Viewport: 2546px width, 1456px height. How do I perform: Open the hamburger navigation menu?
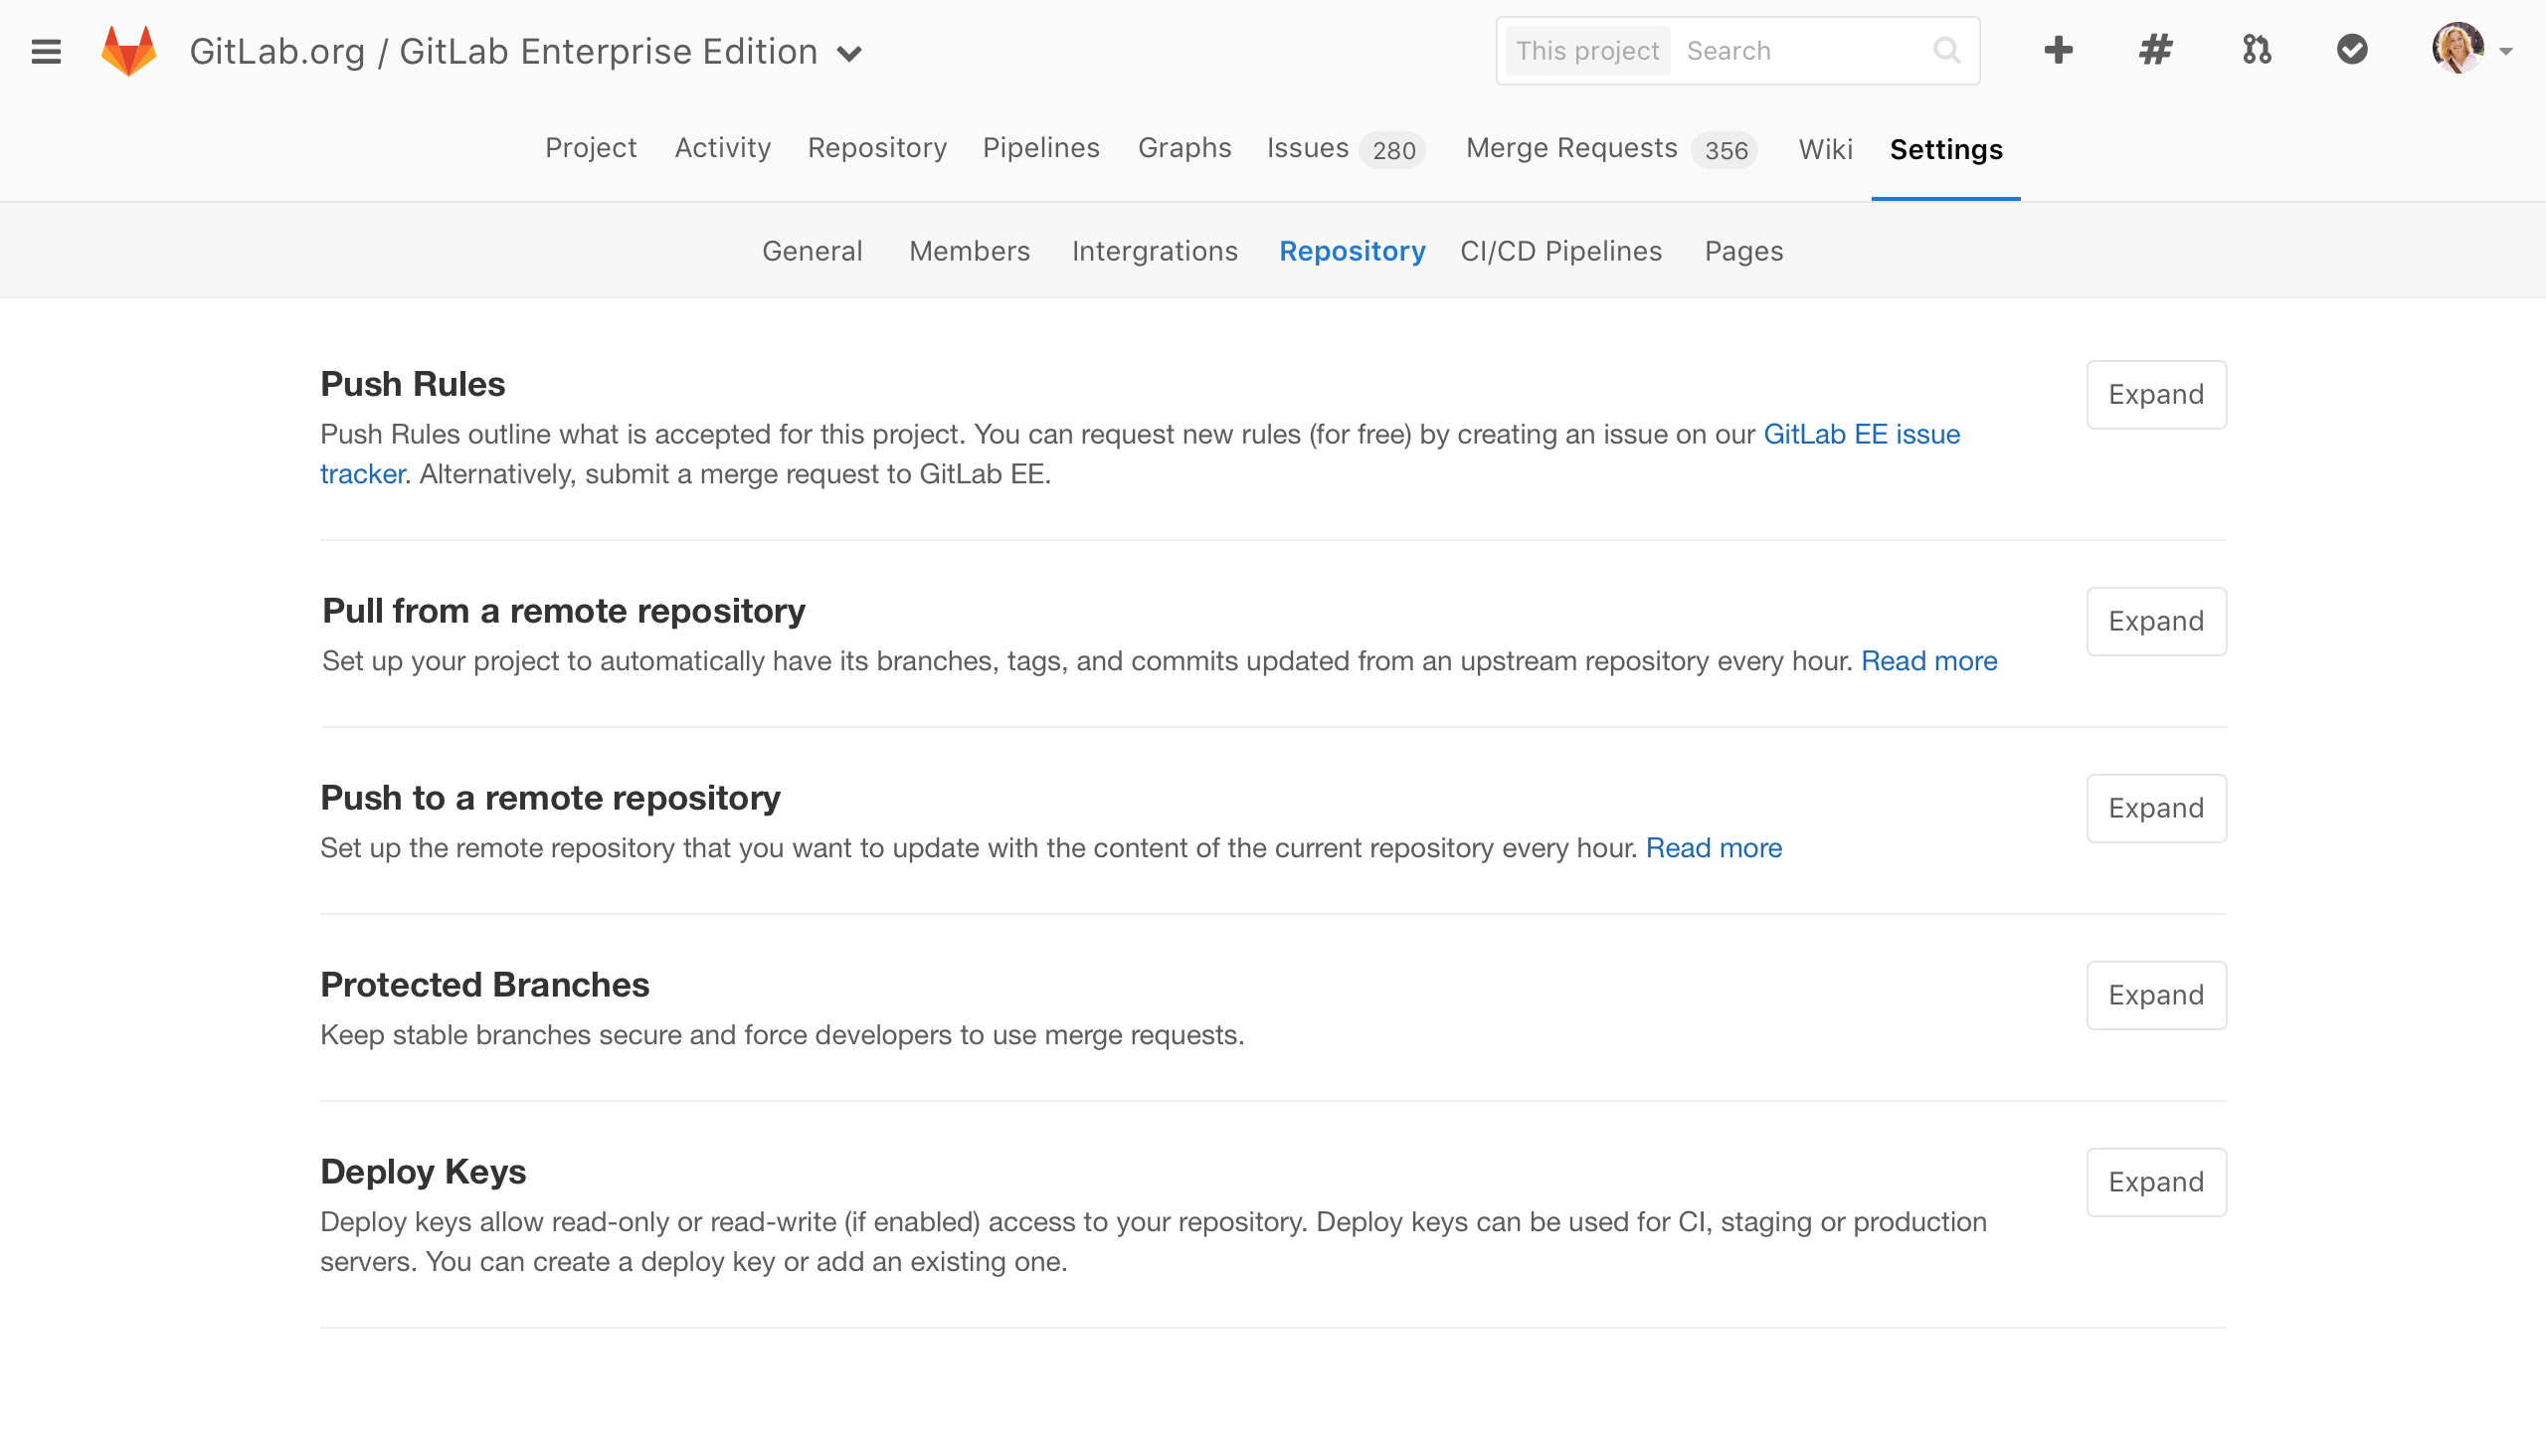point(45,51)
